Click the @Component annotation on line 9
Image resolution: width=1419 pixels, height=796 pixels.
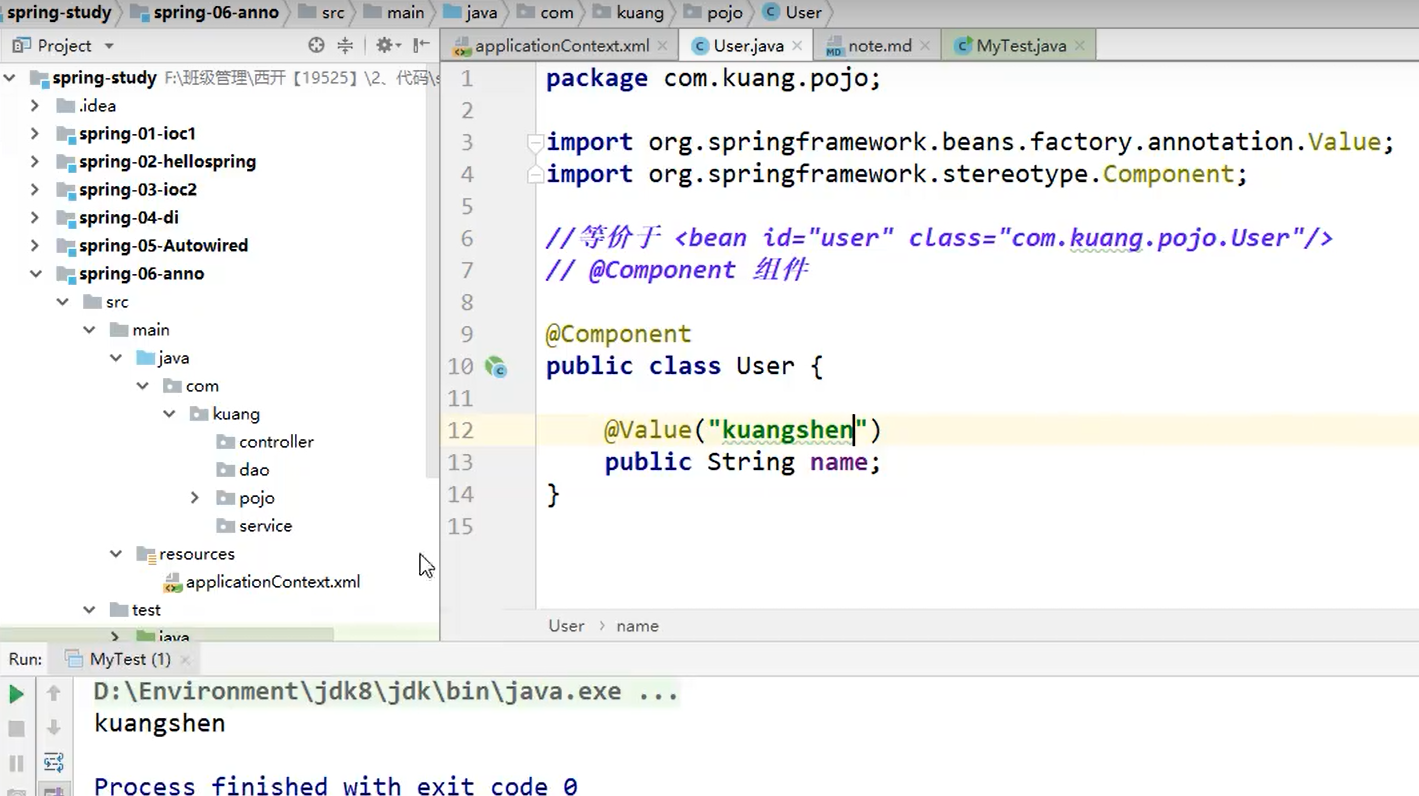tap(618, 334)
